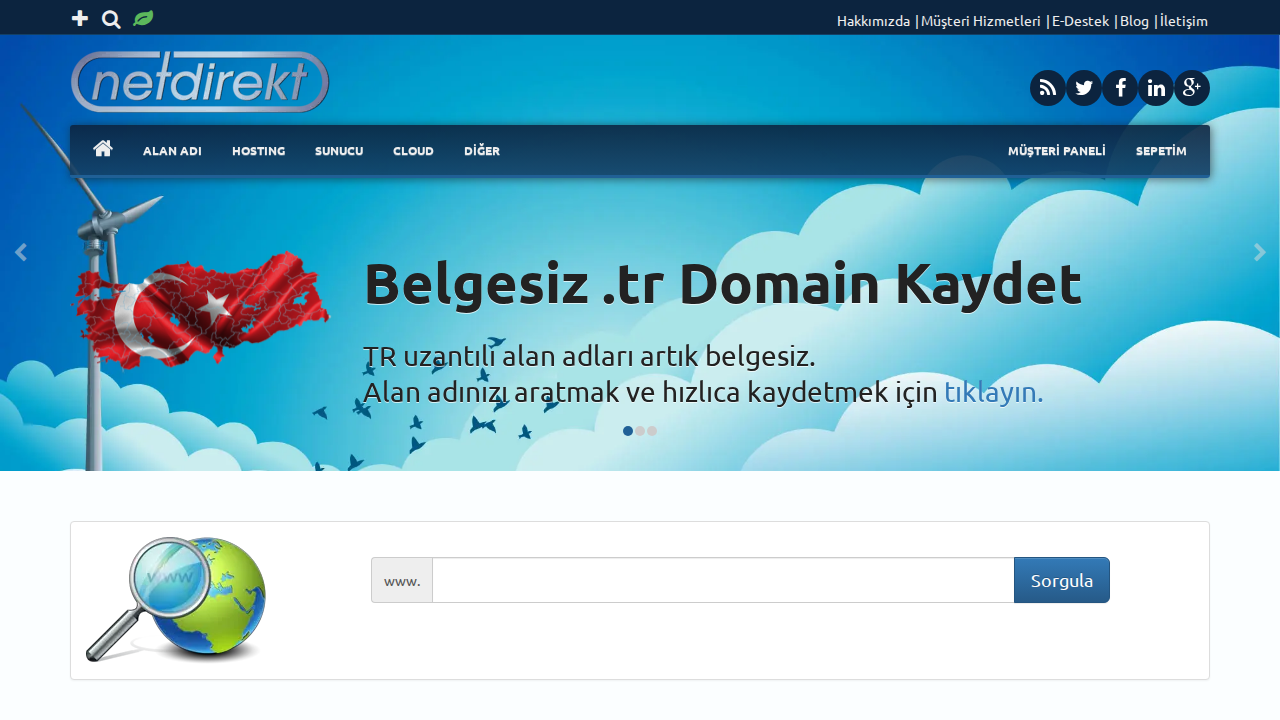Image resolution: width=1280 pixels, height=720 pixels.
Task: Open the CLOUD menu
Action: point(413,151)
